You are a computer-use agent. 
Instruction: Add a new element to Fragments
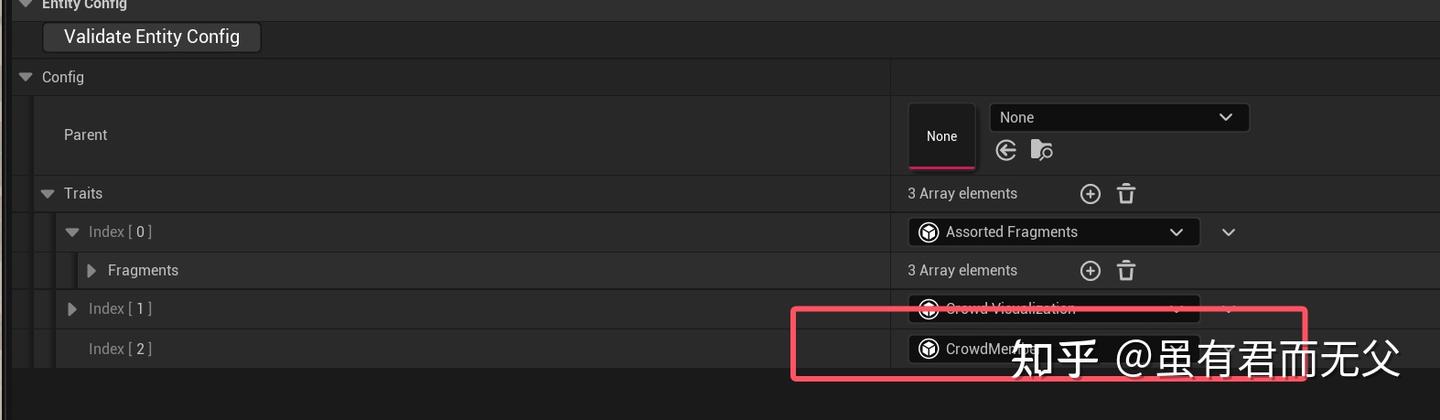click(x=1090, y=271)
